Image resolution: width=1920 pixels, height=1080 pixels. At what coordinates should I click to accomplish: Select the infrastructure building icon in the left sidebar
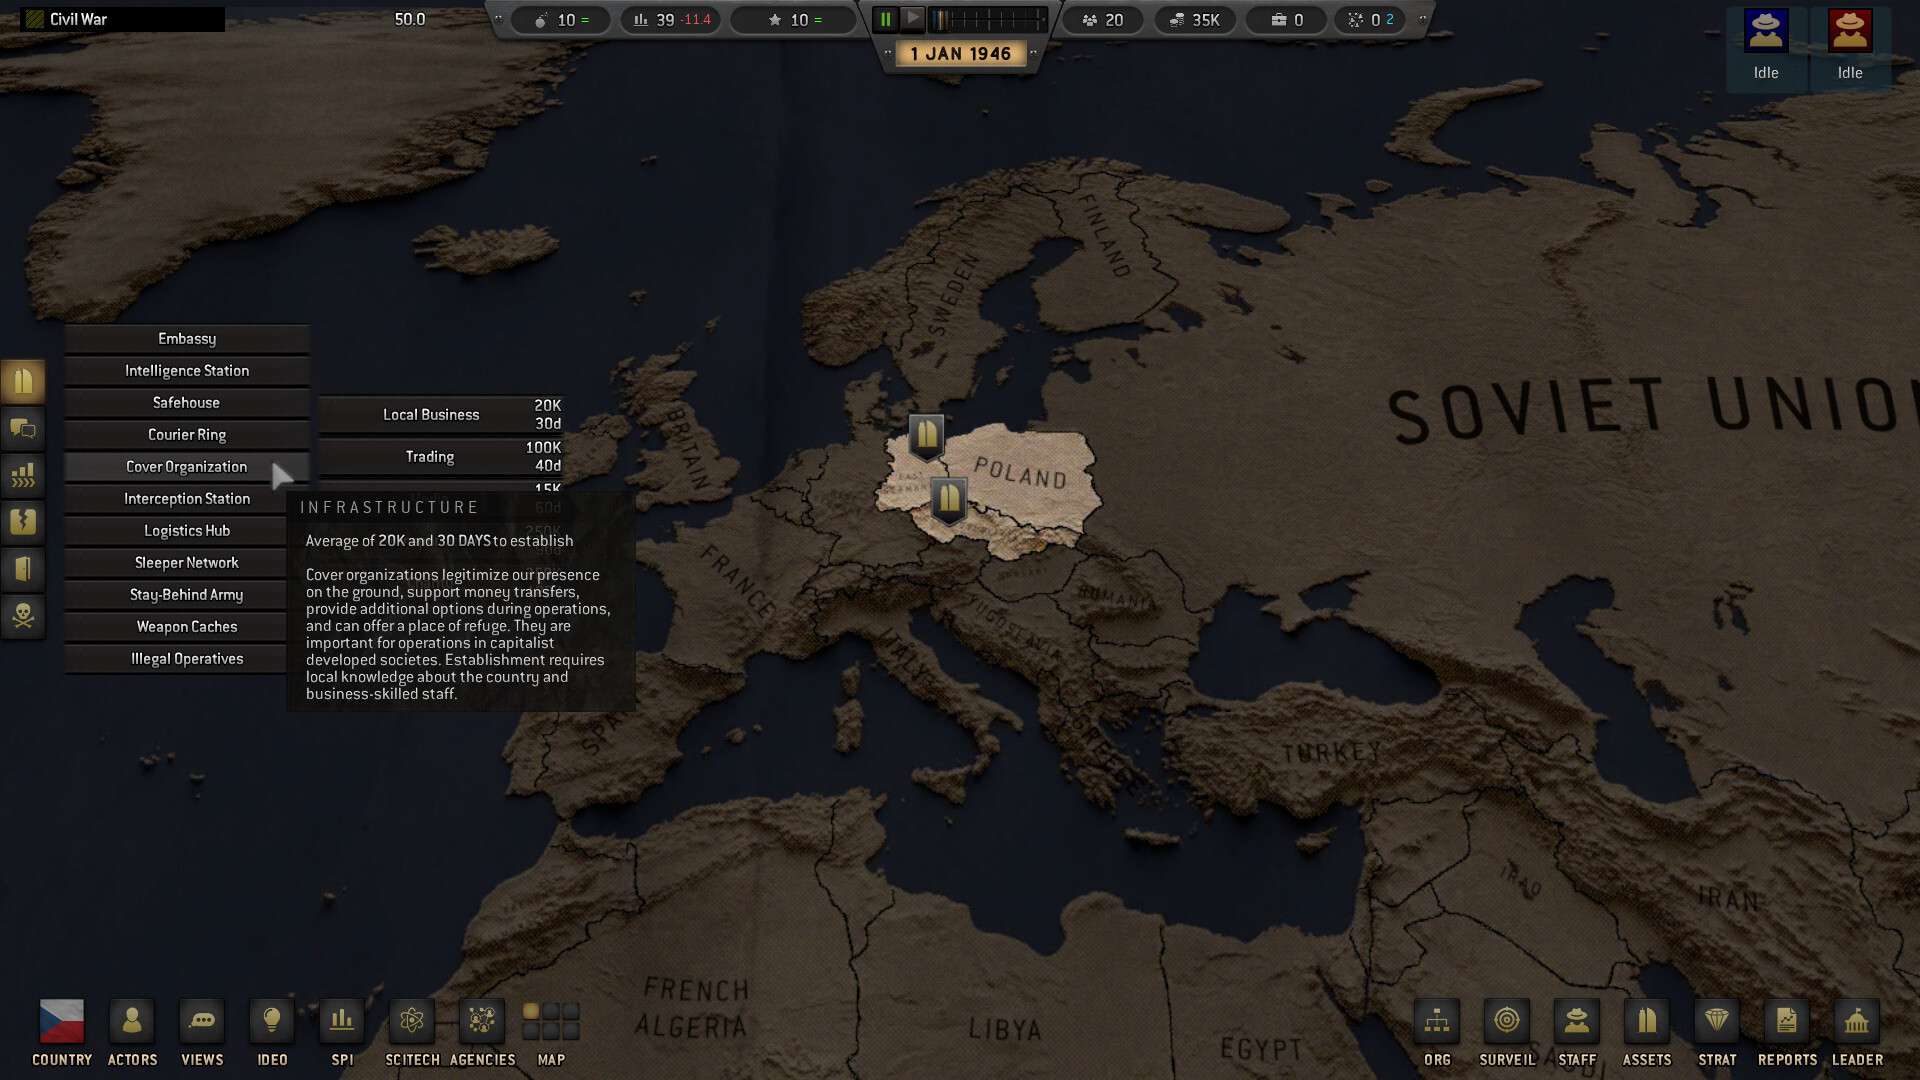23,380
